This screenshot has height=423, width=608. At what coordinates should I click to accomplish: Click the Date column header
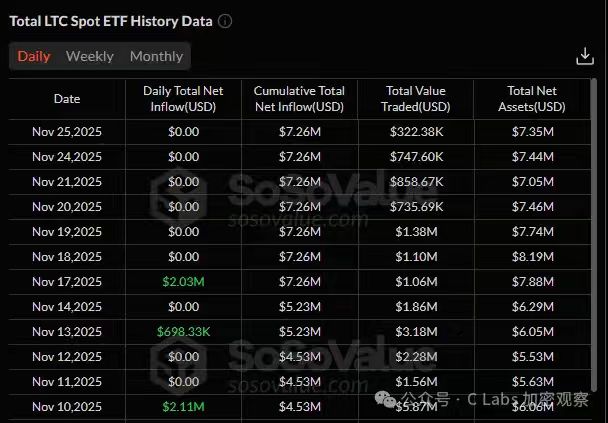click(67, 99)
